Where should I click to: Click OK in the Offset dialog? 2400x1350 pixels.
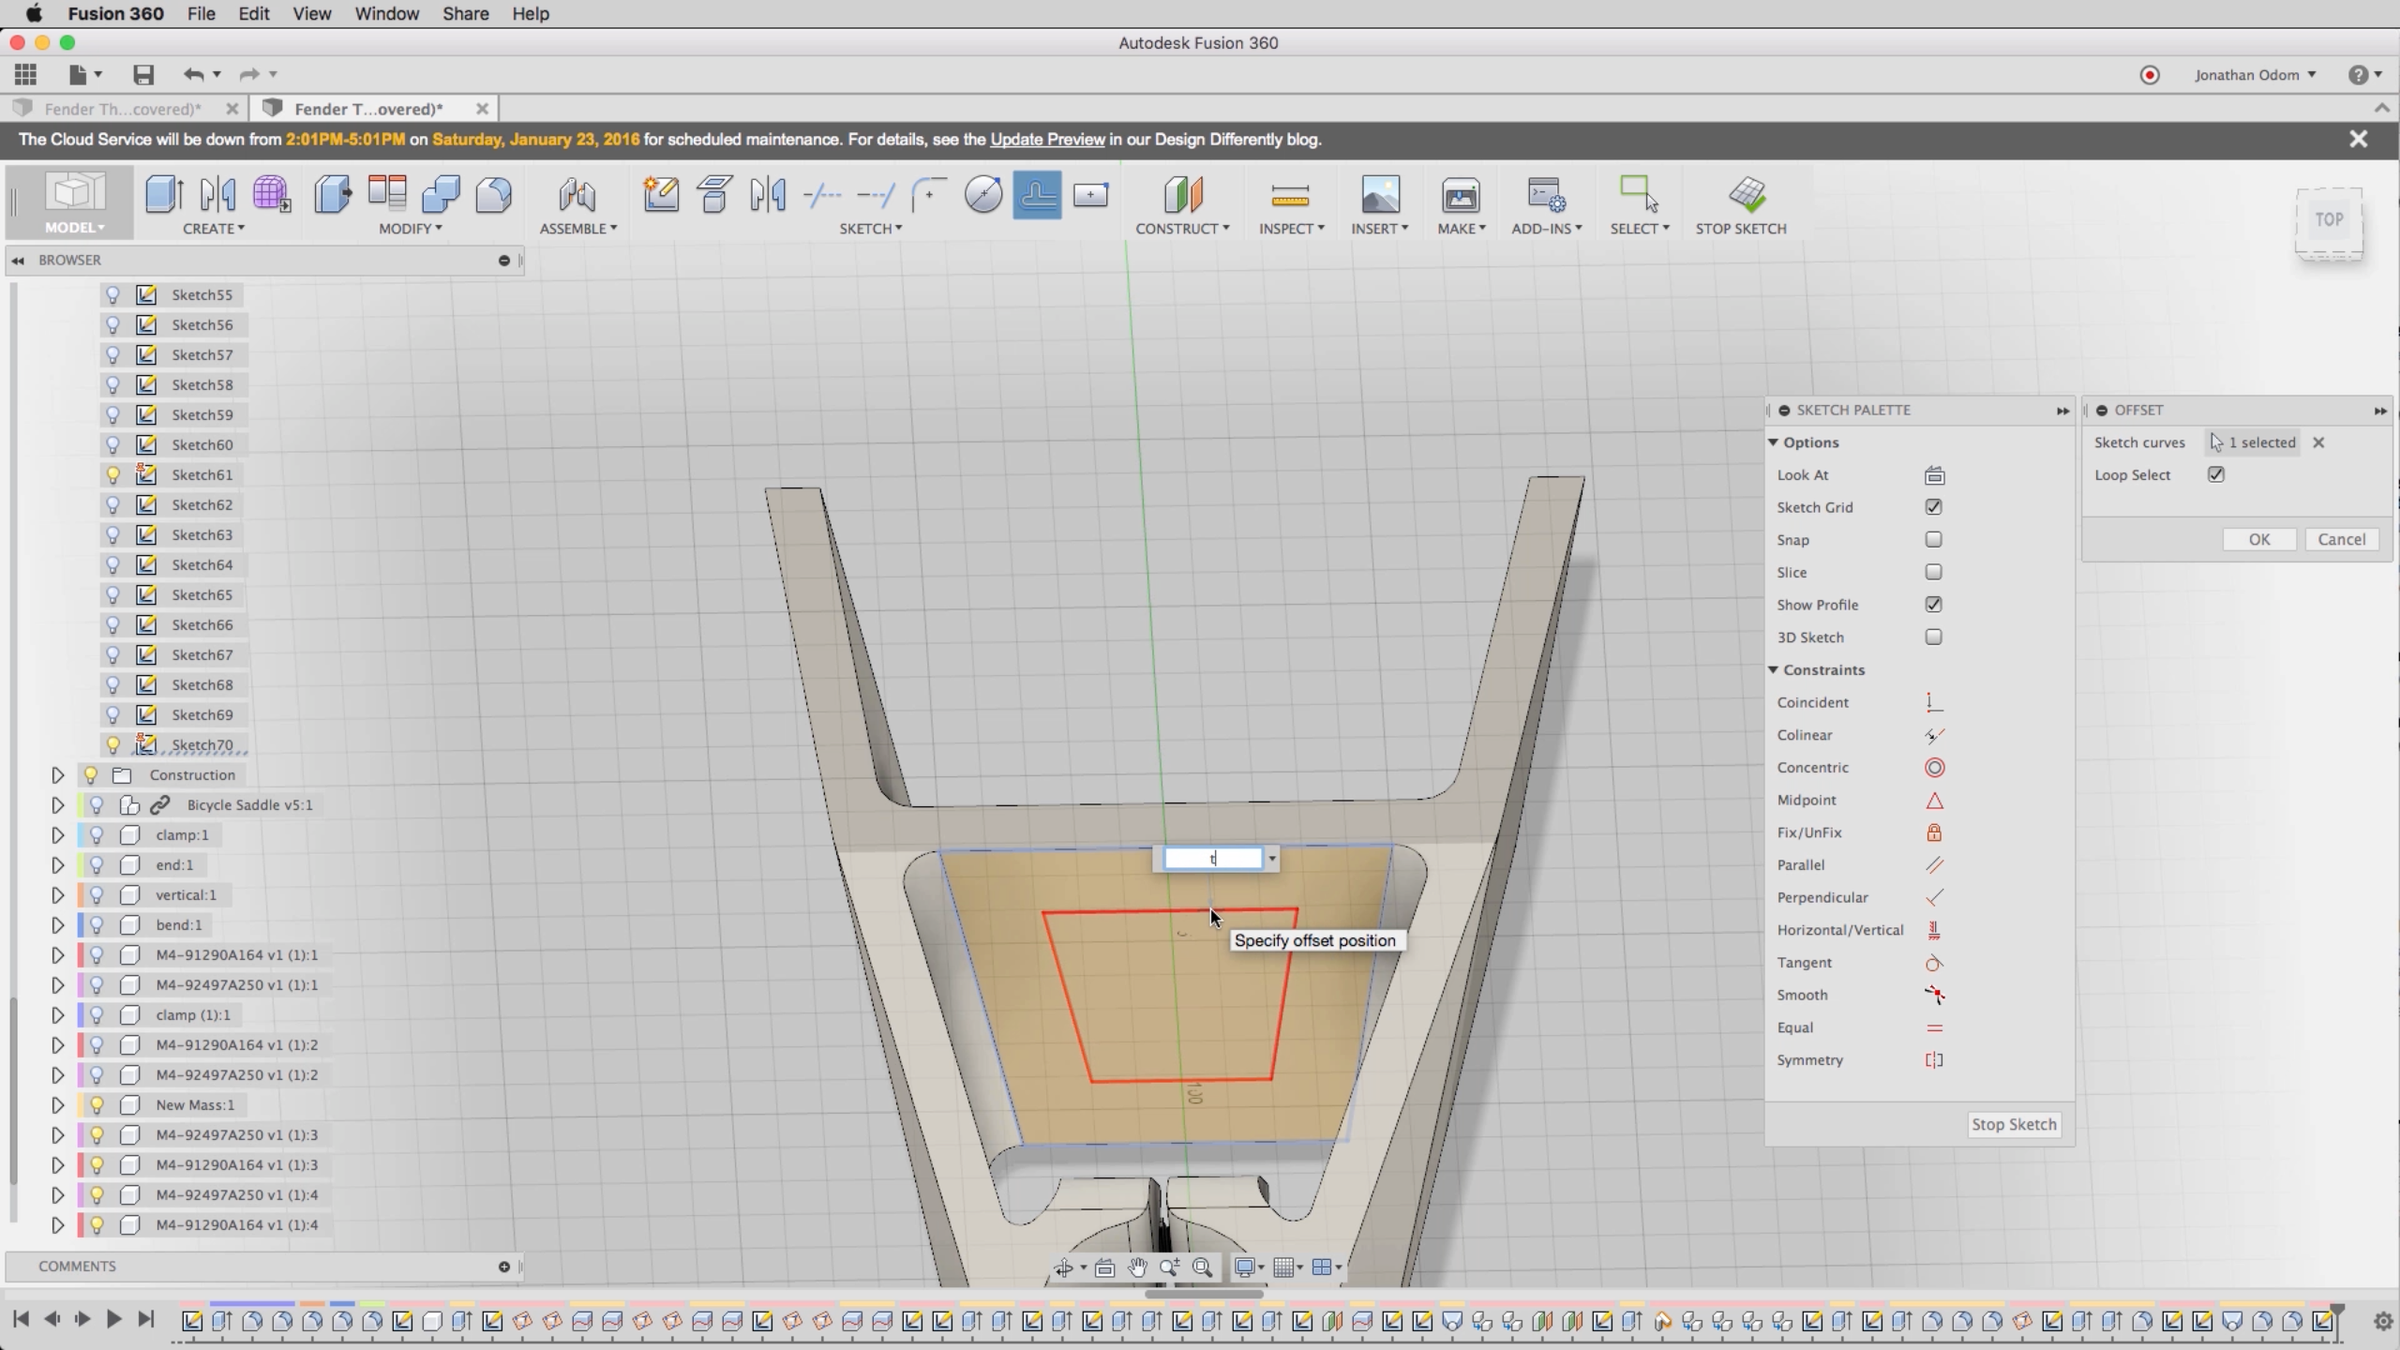coord(2258,539)
